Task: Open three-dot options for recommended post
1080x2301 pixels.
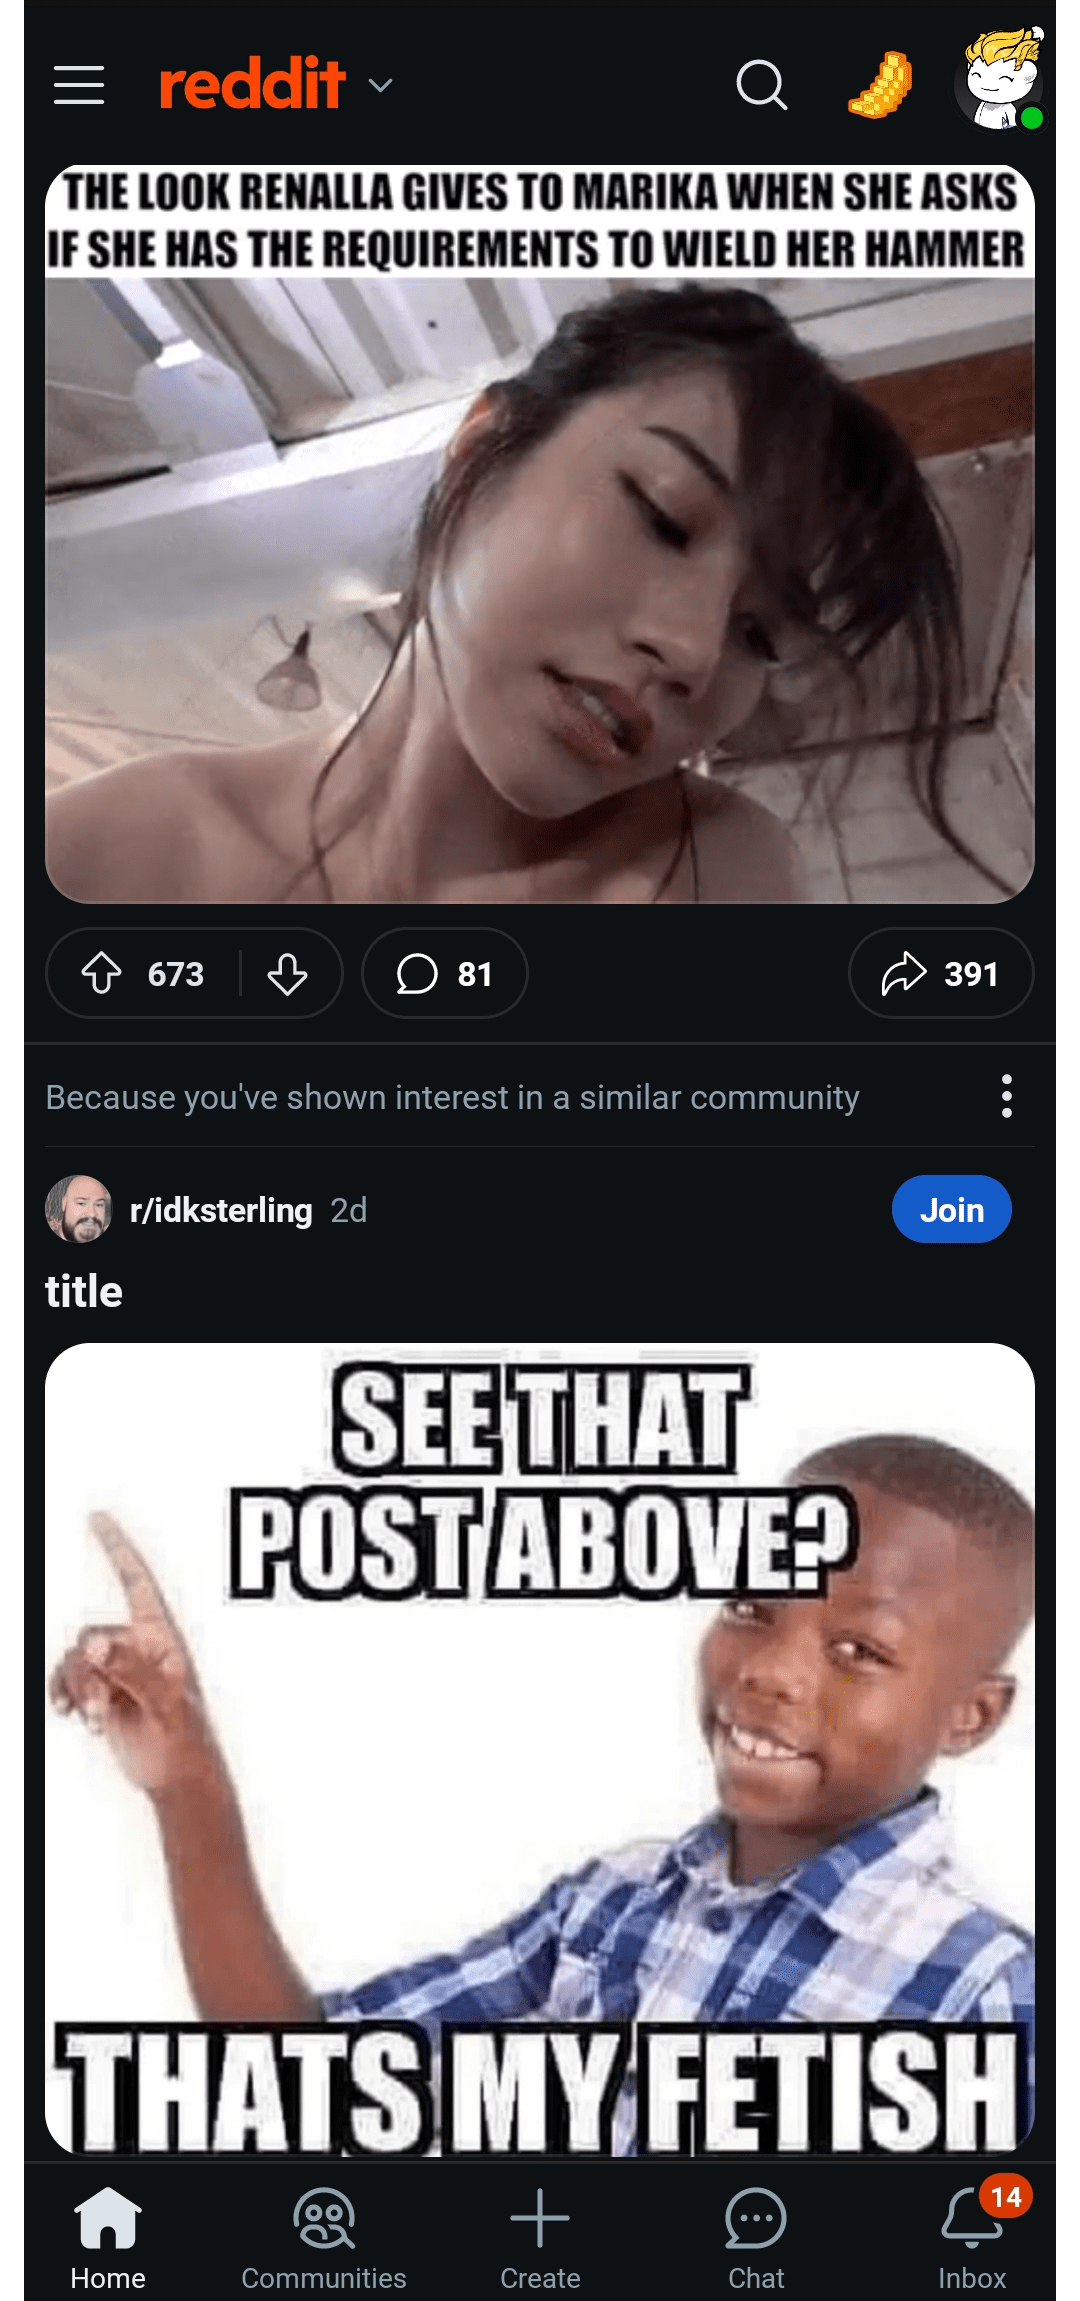Action: click(x=1006, y=1097)
